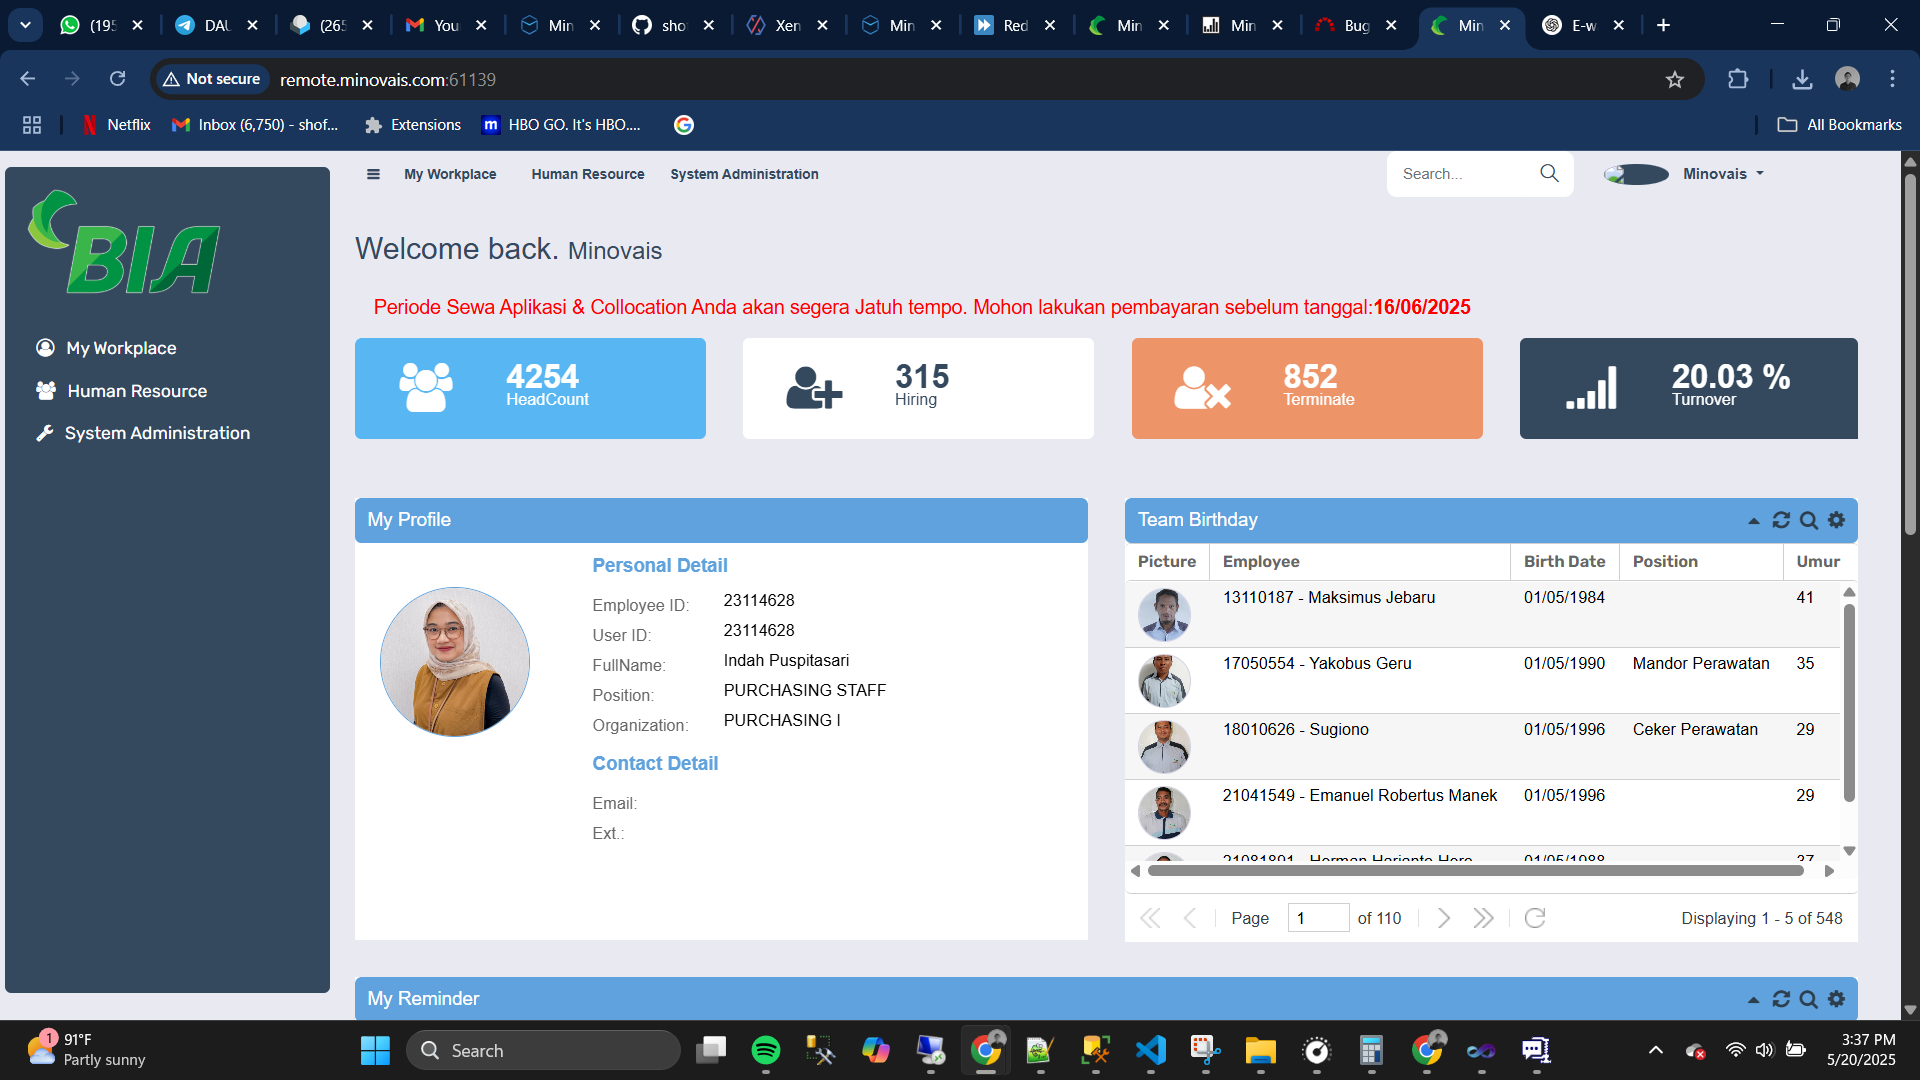Open the System Administration top menu

point(744,174)
